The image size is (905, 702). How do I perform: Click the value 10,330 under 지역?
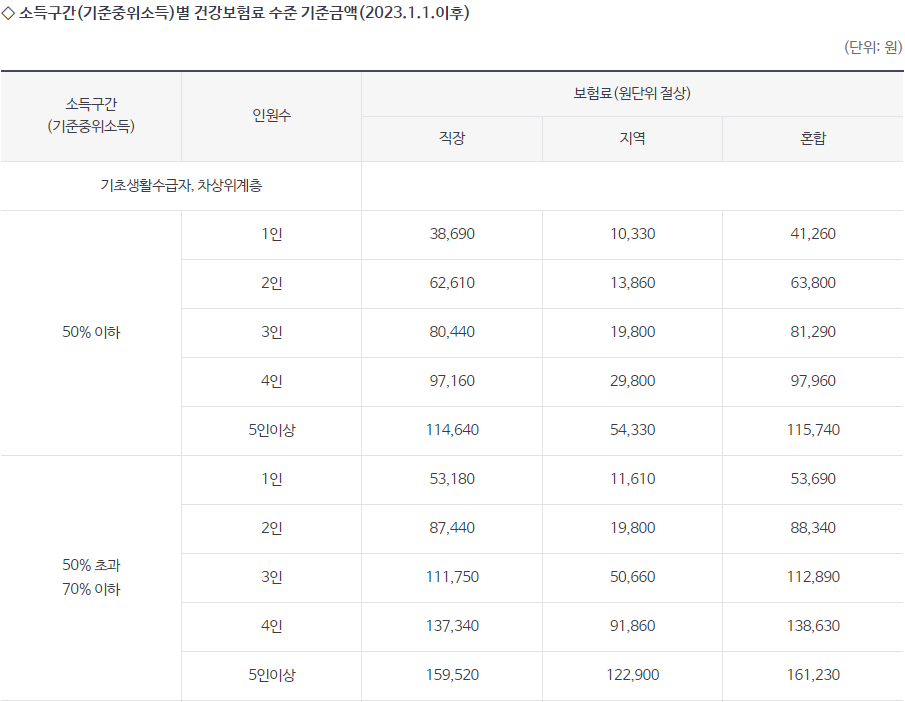(632, 234)
